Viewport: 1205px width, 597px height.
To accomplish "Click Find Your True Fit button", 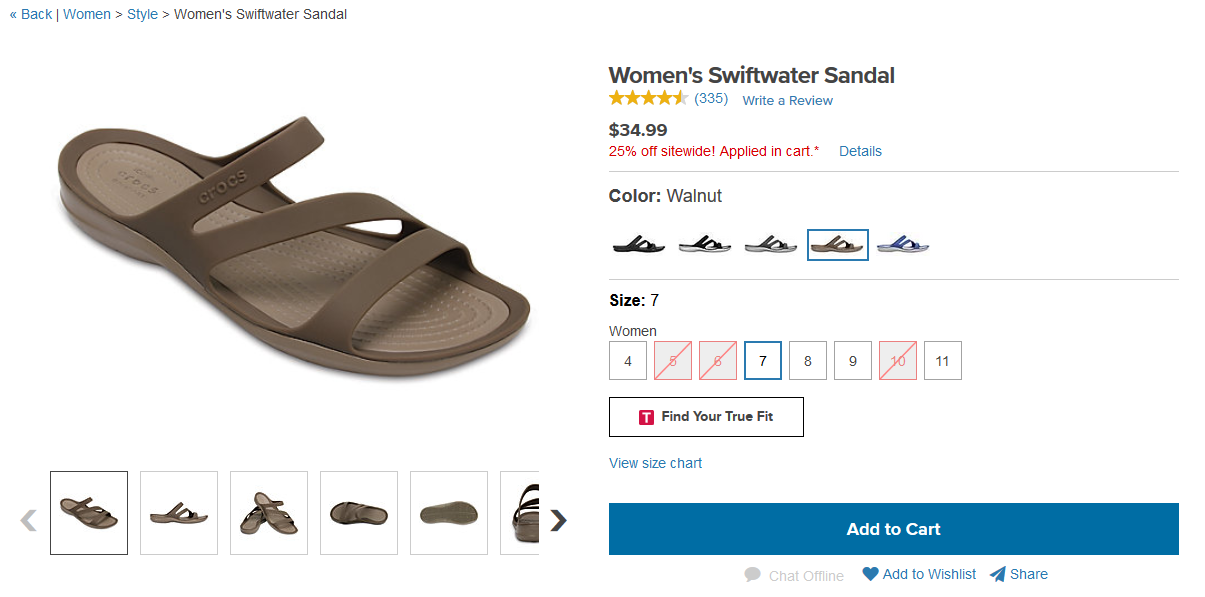I will click(706, 417).
